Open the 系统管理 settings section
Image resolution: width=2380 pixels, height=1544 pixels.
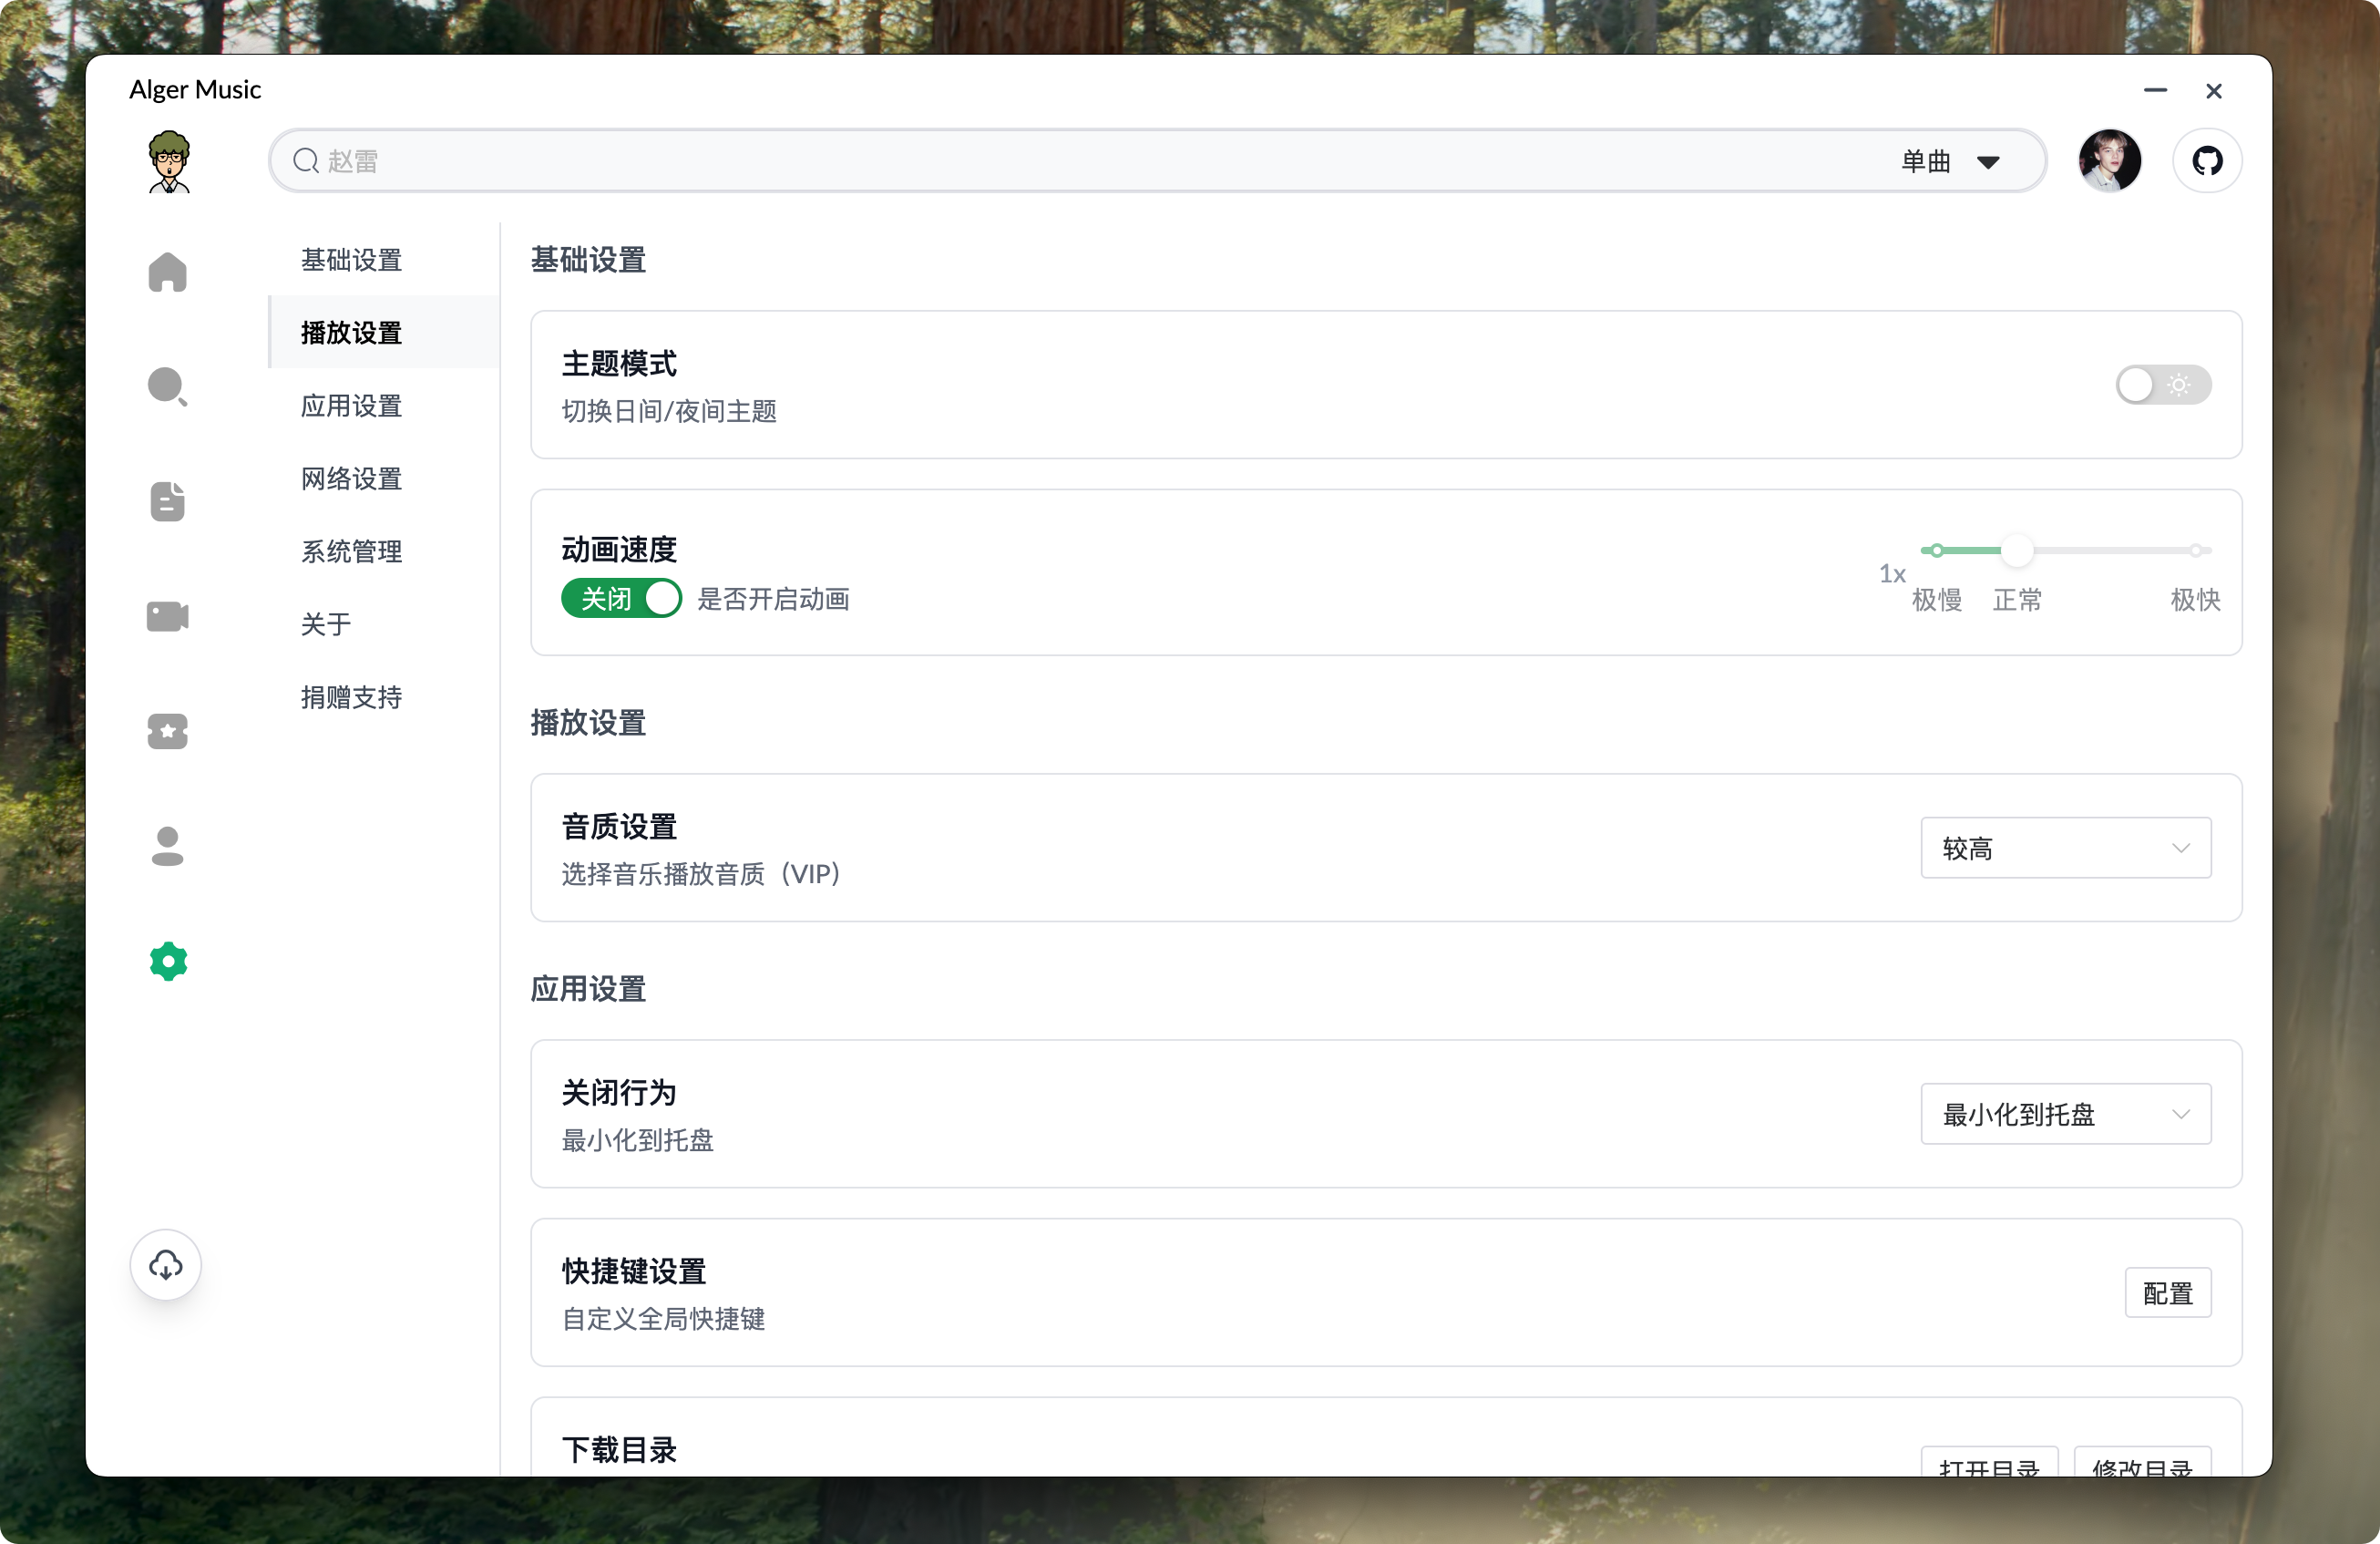coord(351,551)
